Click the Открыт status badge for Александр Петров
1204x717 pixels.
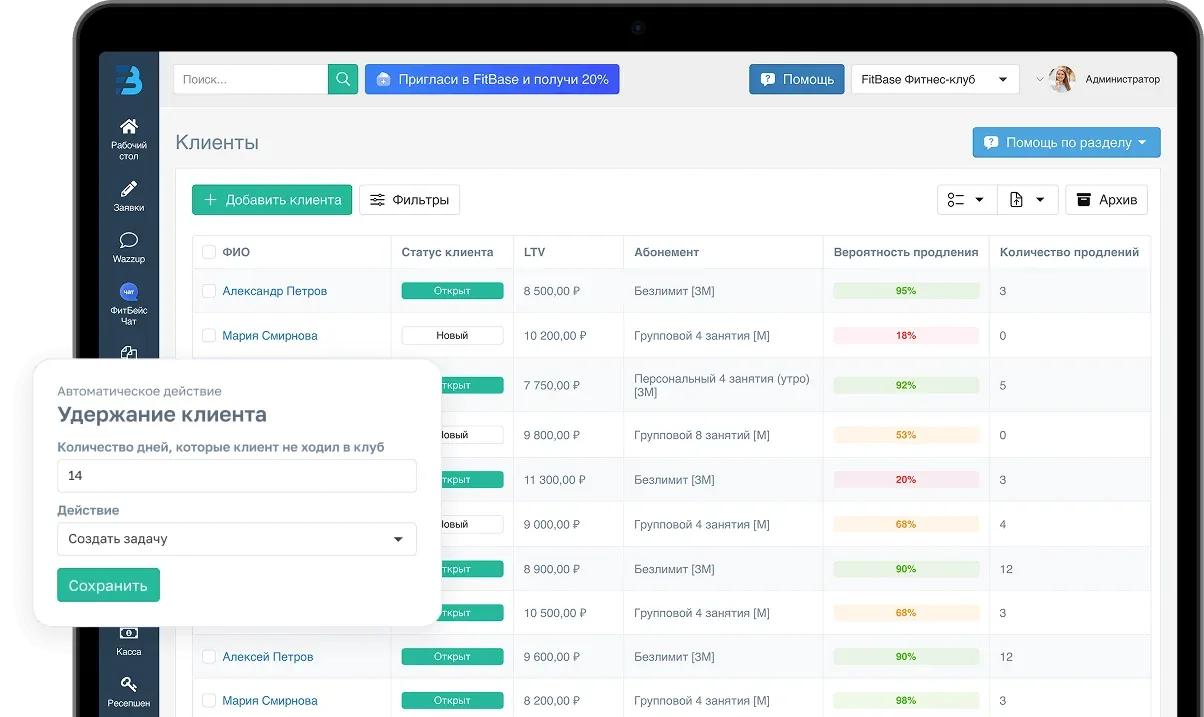point(452,291)
